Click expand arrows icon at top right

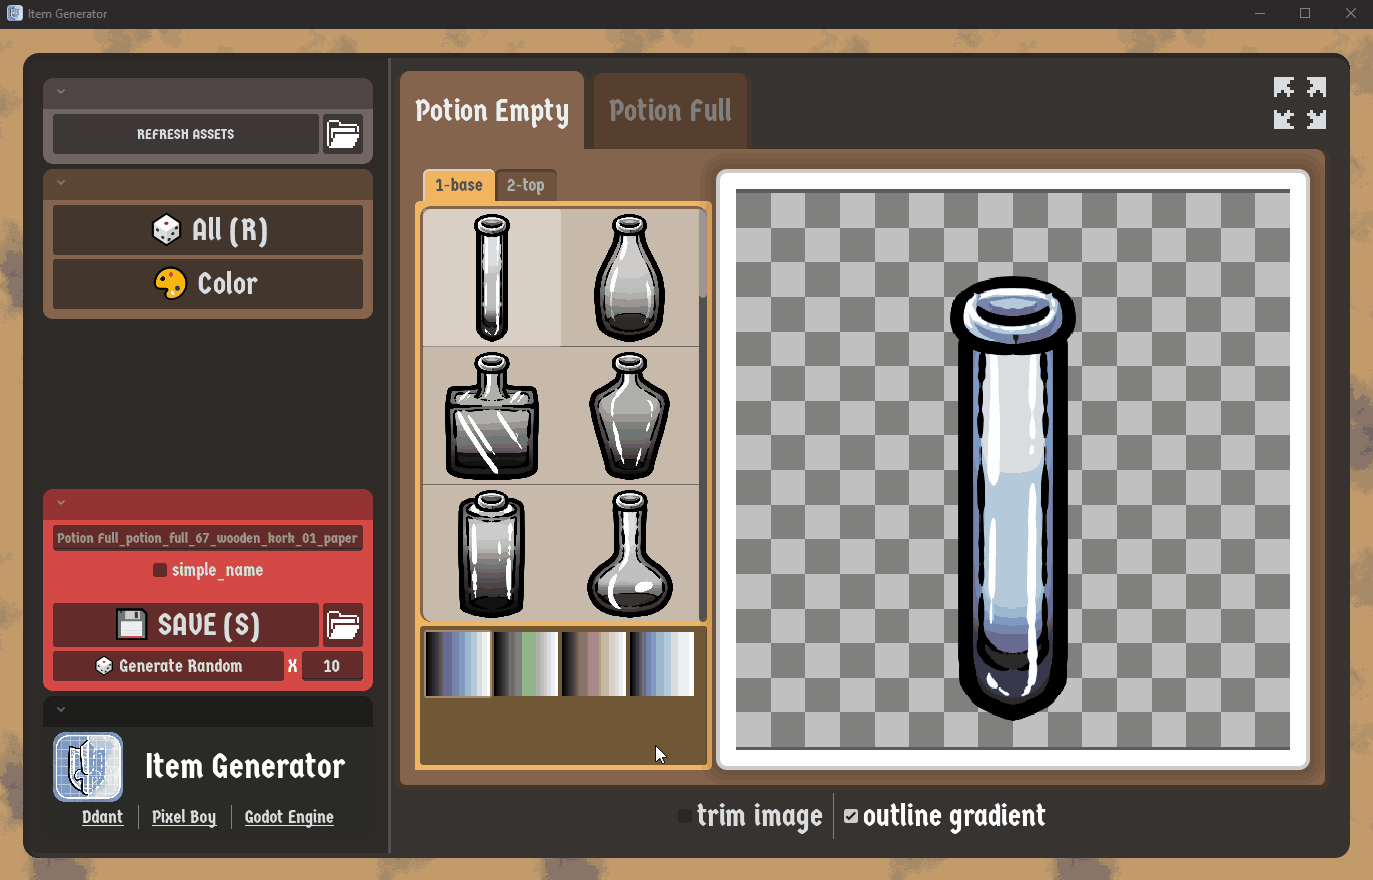1300,103
